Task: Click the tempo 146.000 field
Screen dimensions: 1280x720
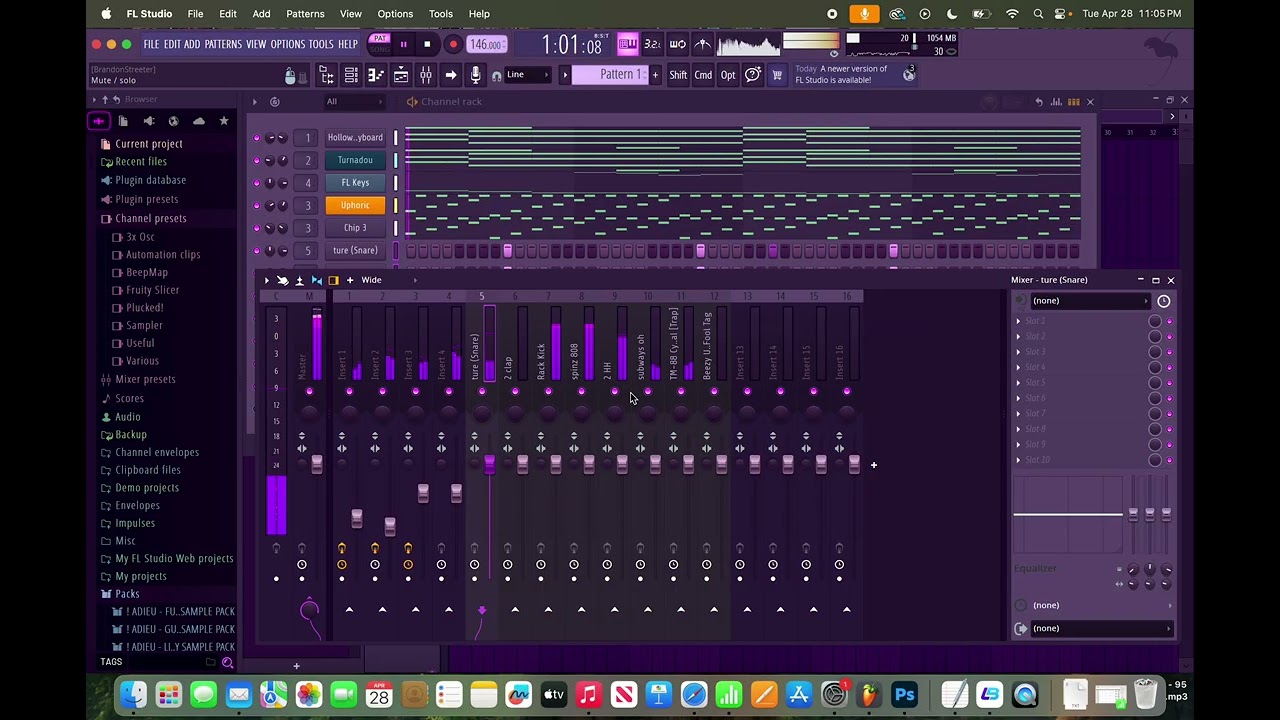Action: pos(487,44)
